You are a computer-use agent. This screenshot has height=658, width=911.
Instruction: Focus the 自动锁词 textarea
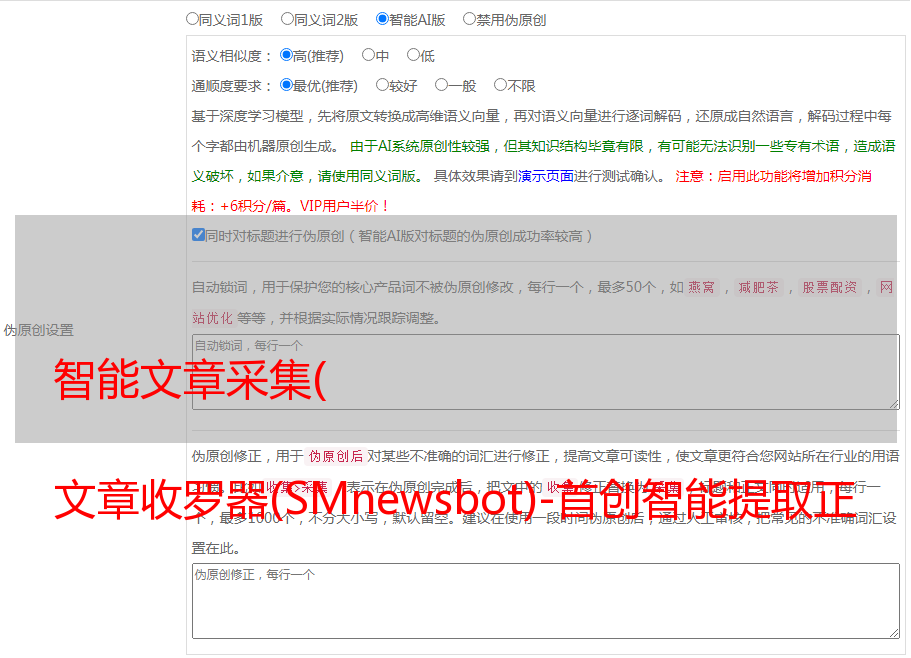click(x=546, y=372)
